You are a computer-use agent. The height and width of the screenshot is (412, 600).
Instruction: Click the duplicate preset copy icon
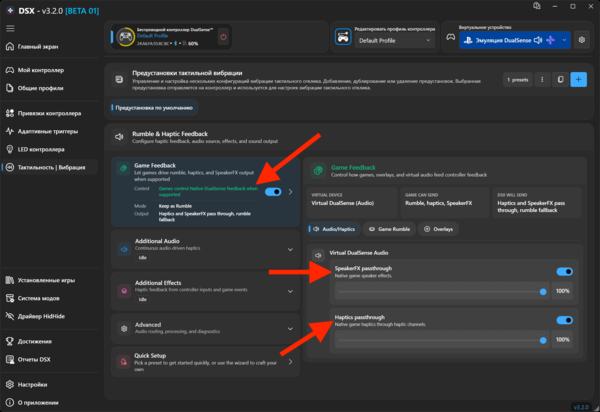click(560, 80)
